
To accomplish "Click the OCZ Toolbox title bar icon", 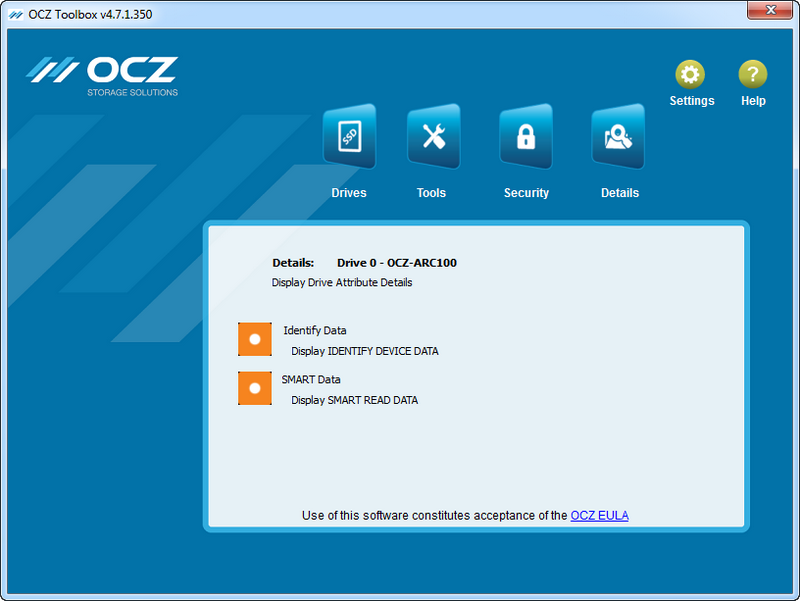I will click(16, 15).
